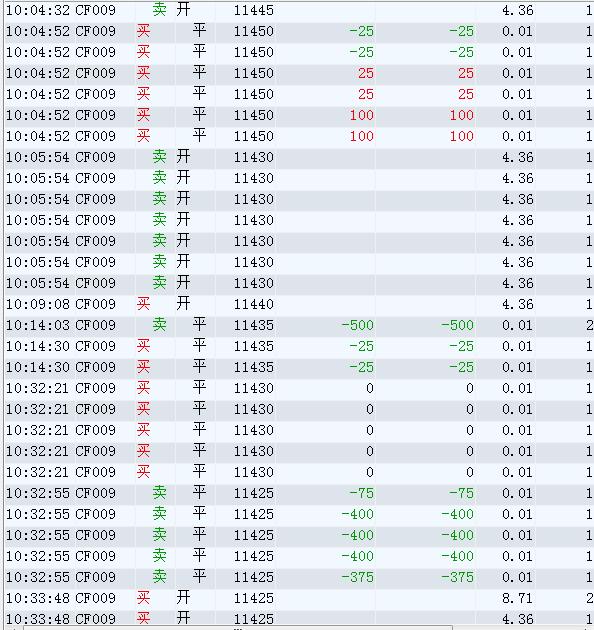Click the 11440 price value
The image size is (594, 630).
254,304
